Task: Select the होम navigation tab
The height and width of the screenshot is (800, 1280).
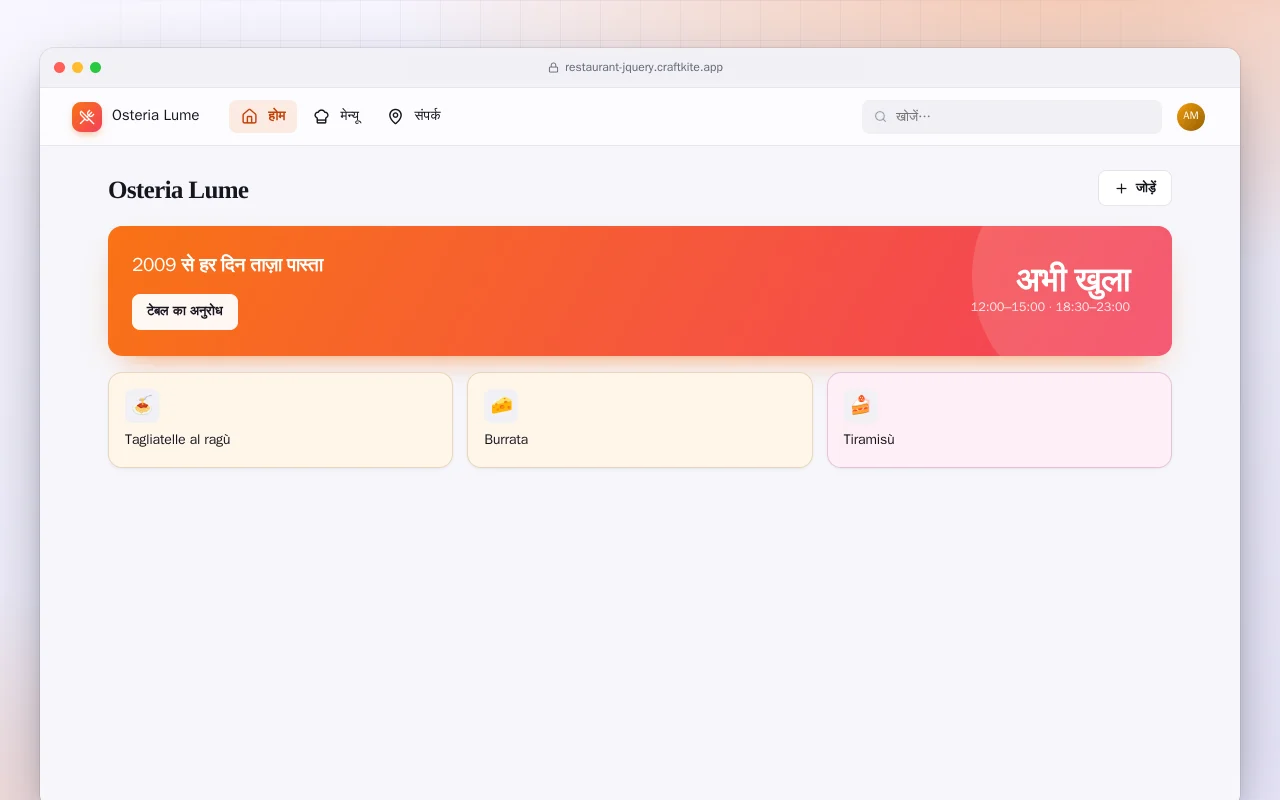Action: point(263,116)
